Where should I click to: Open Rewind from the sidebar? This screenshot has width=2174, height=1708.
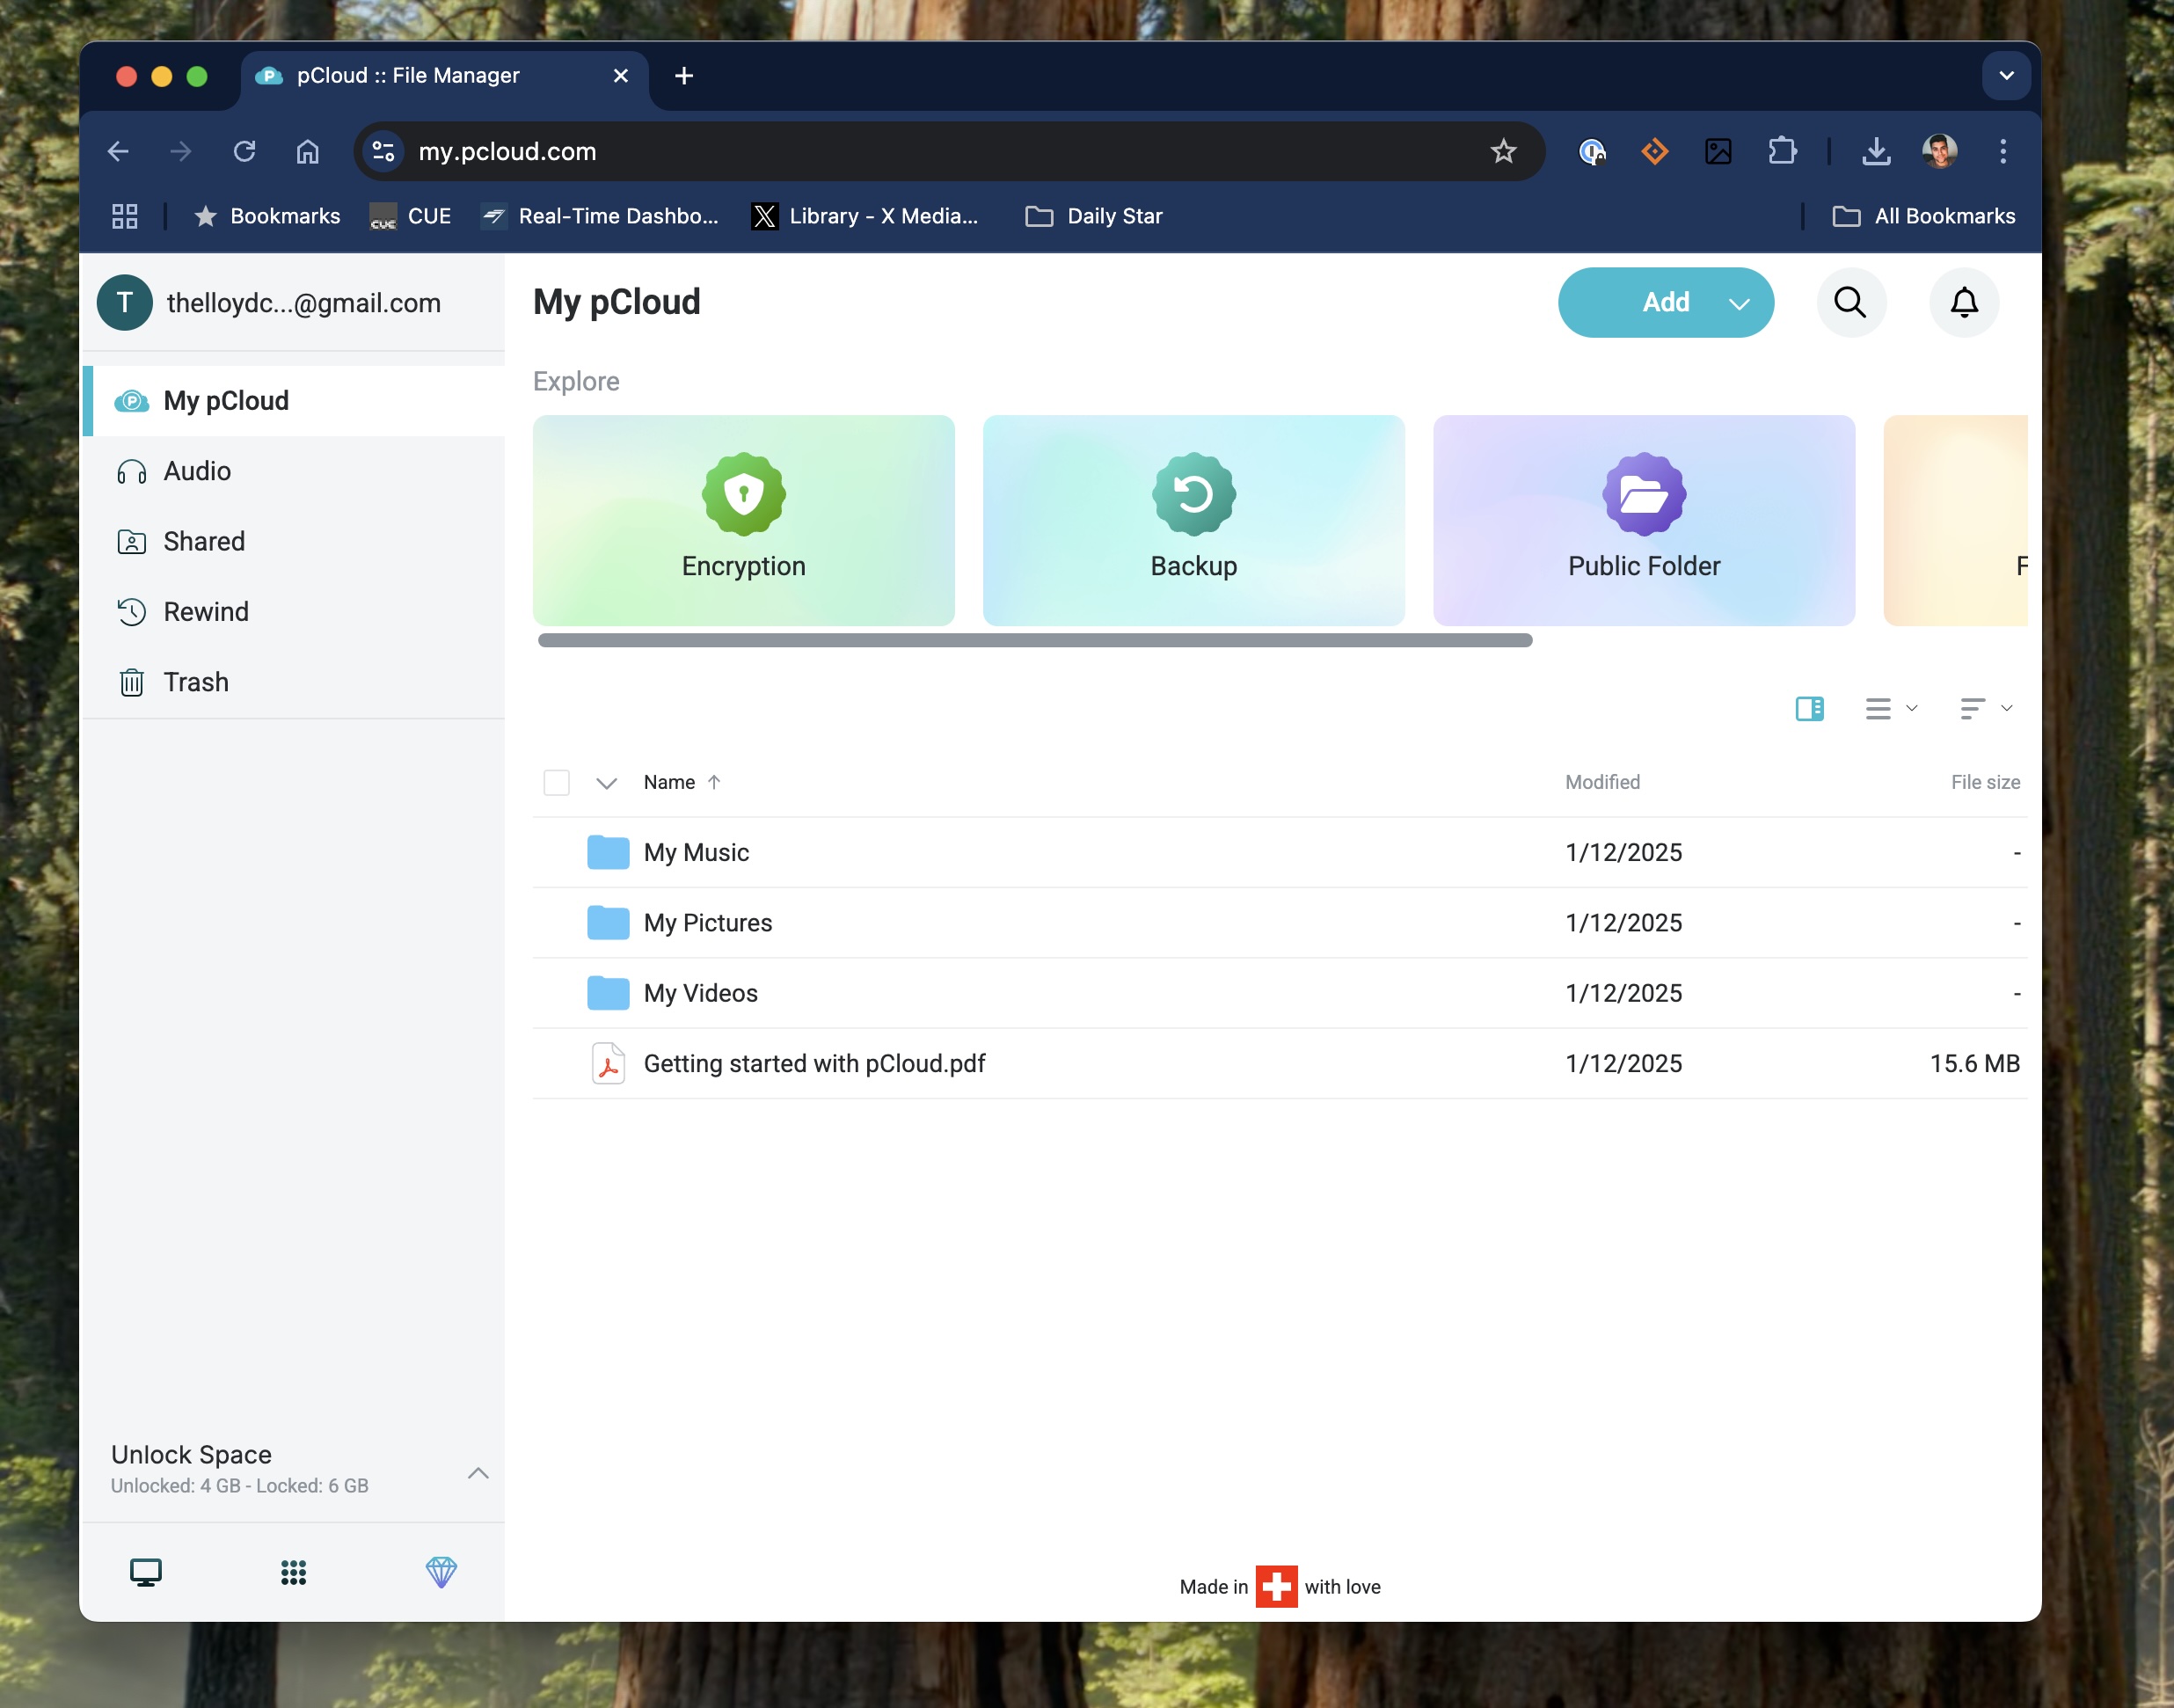pos(207,611)
